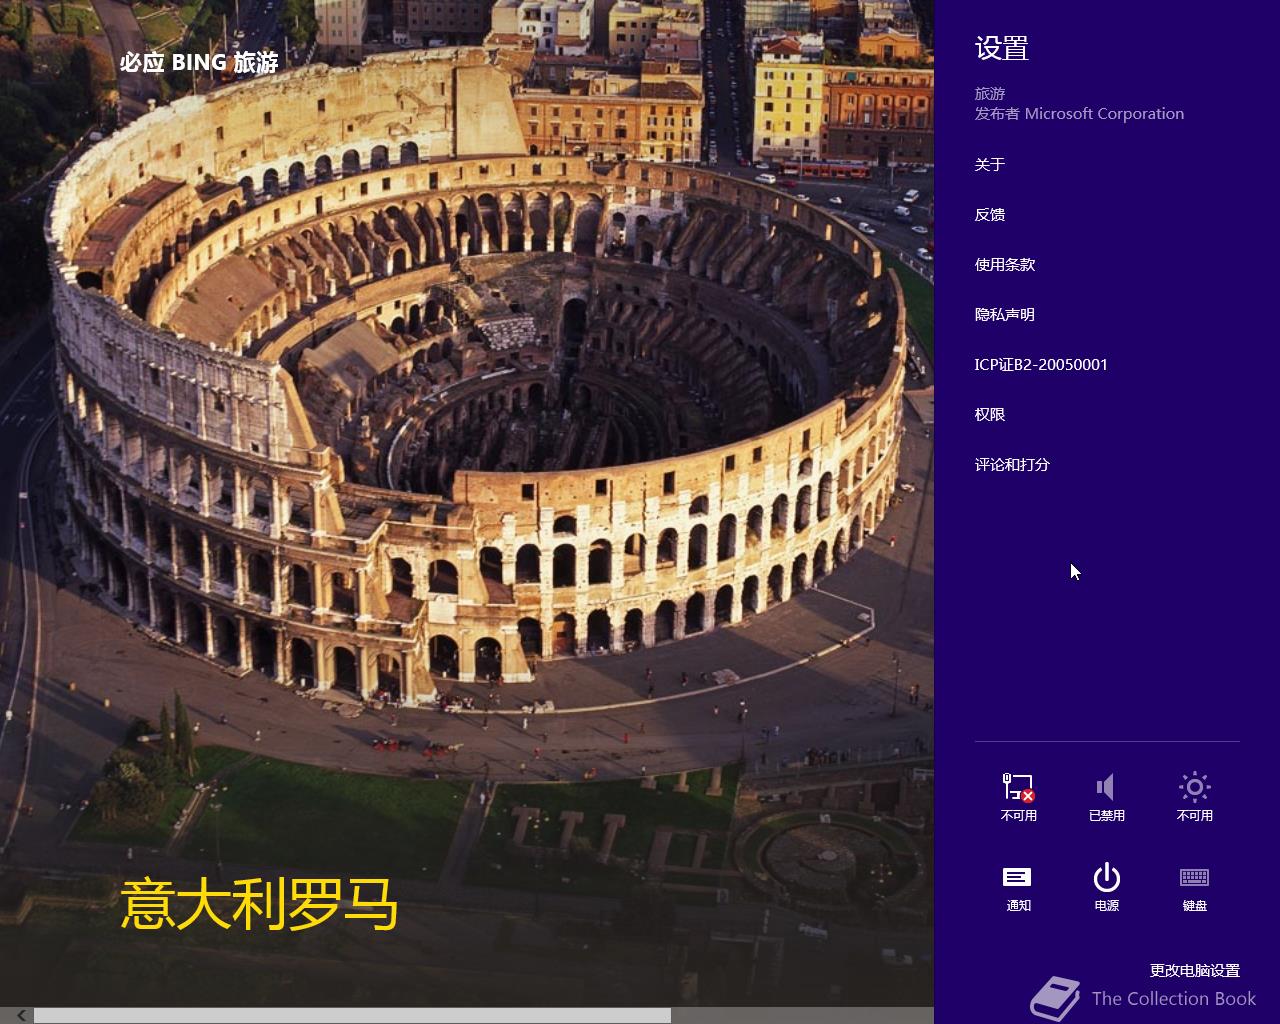Open 隐私声明 privacy statement

click(1005, 314)
